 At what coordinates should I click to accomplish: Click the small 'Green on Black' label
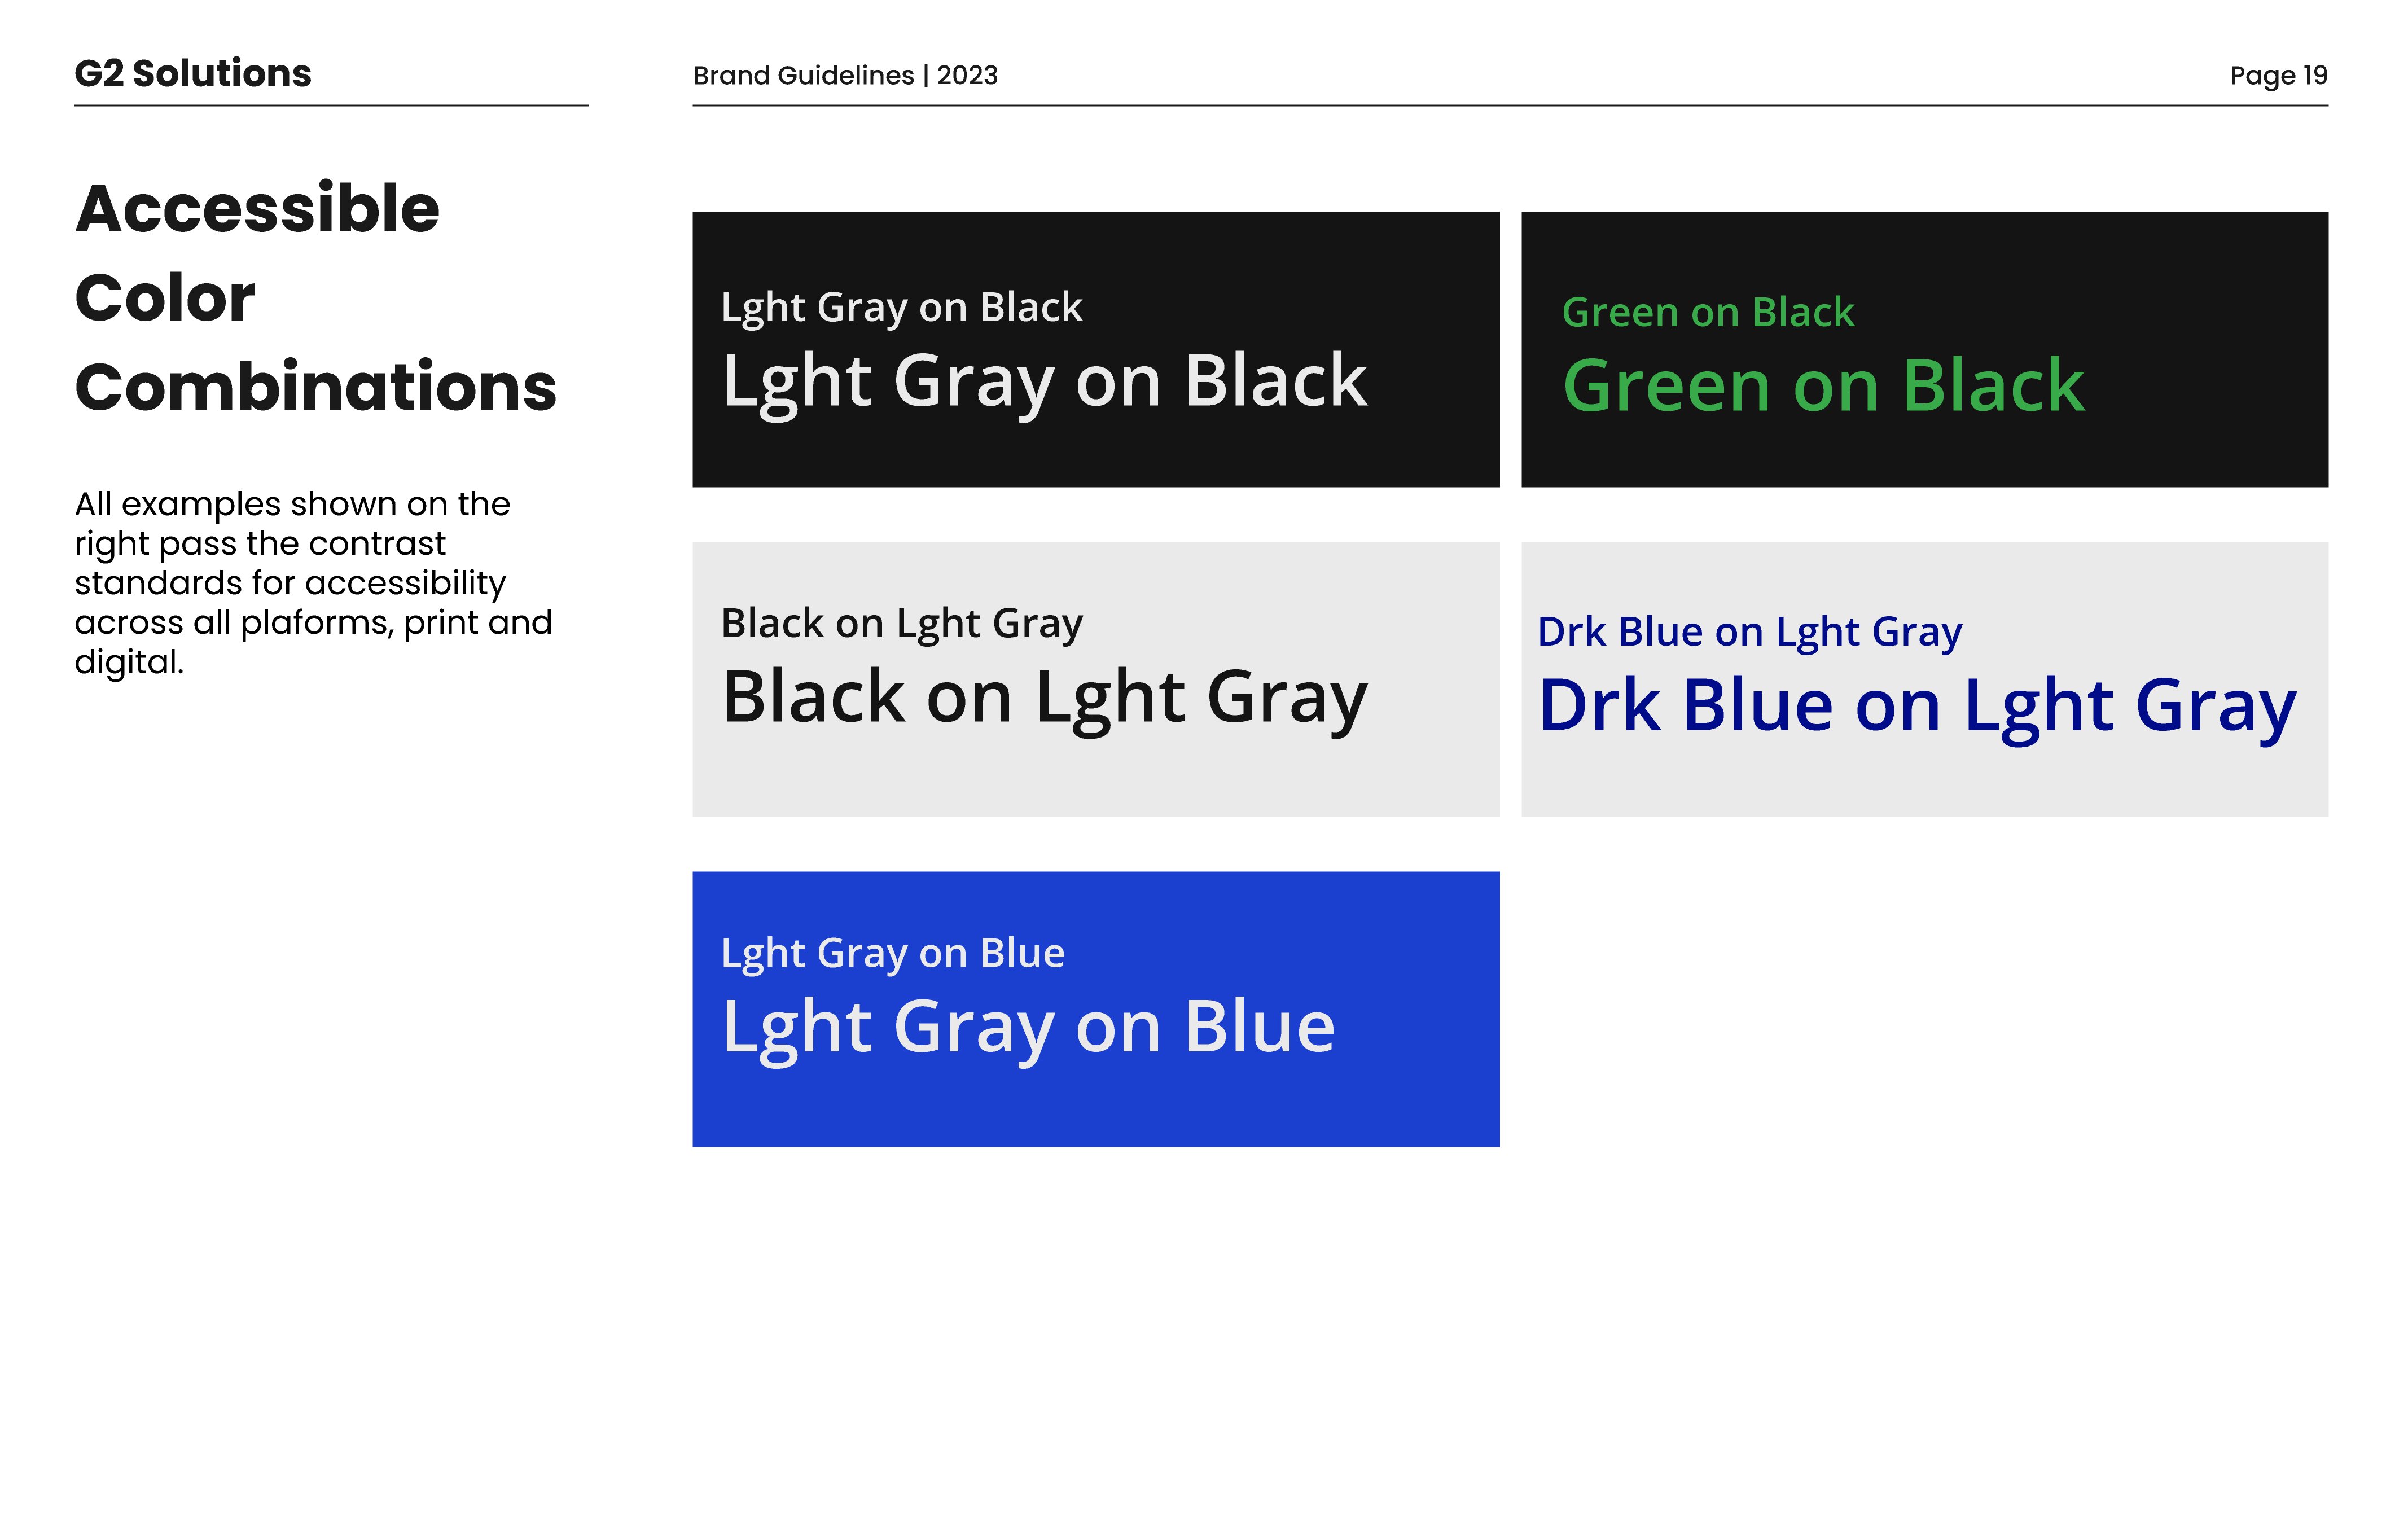(x=1707, y=312)
